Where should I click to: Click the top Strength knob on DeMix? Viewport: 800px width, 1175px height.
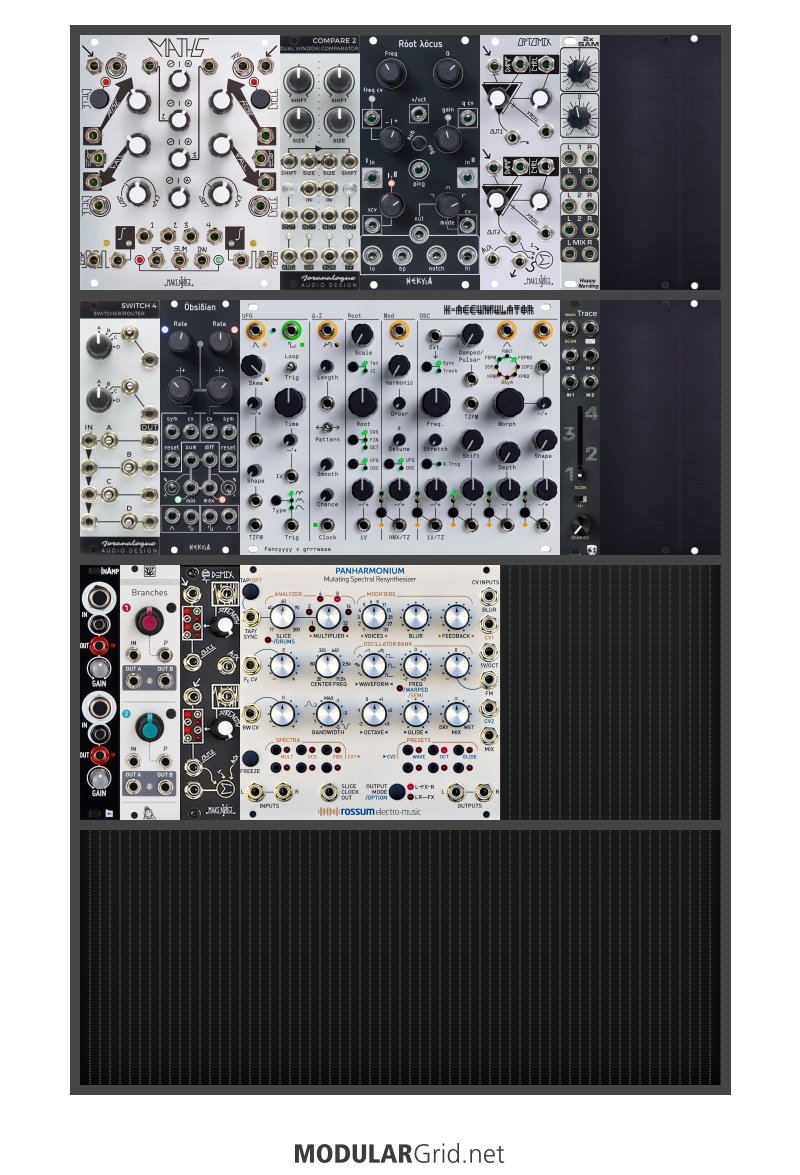pos(223,626)
